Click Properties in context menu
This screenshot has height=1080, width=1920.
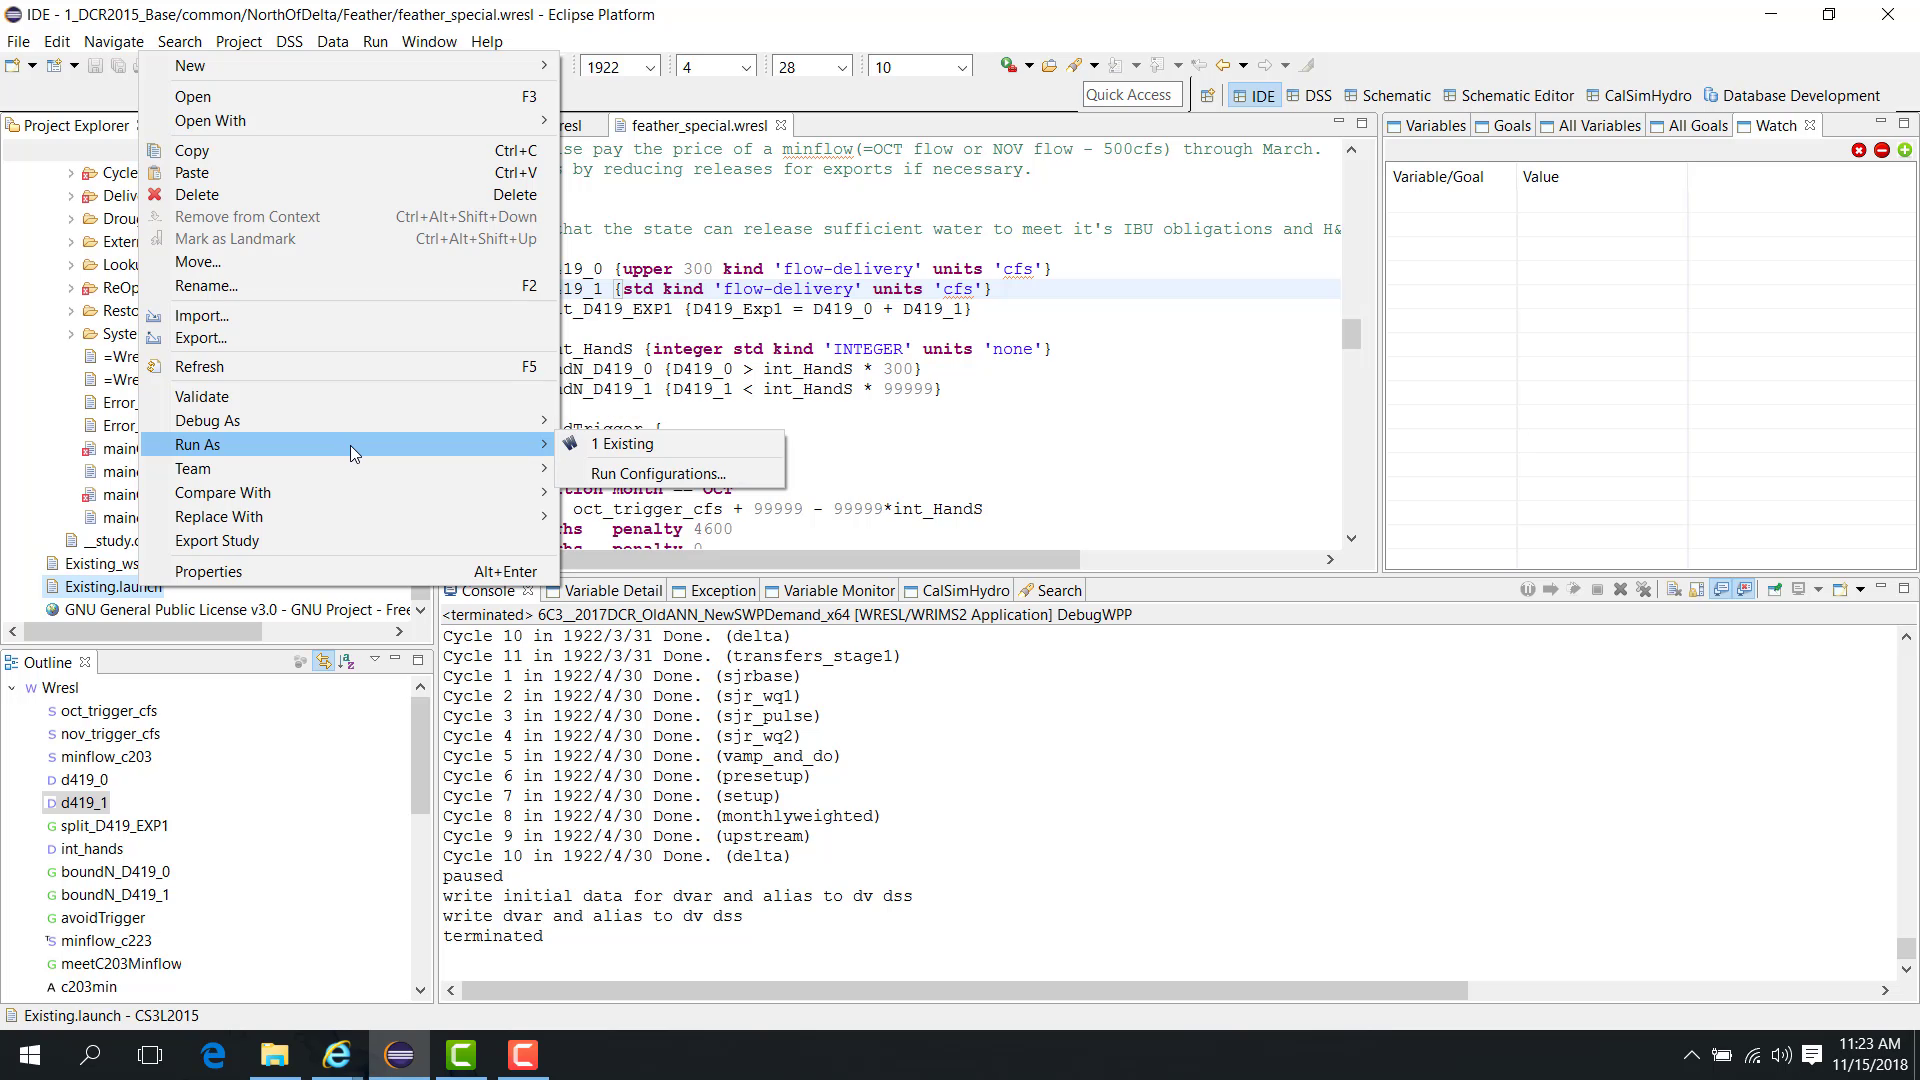(x=349, y=572)
